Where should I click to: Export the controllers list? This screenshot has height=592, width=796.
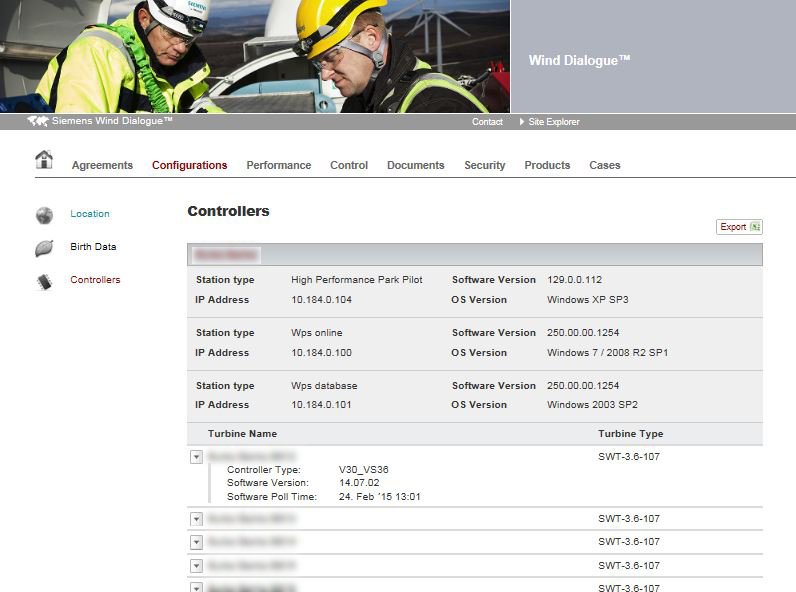(x=739, y=227)
